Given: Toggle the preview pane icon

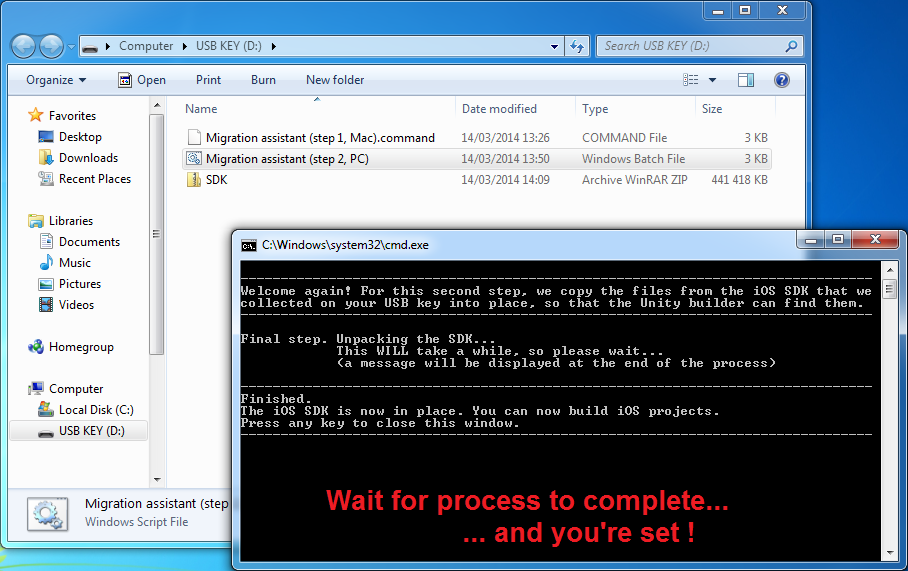Looking at the screenshot, I should 746,80.
